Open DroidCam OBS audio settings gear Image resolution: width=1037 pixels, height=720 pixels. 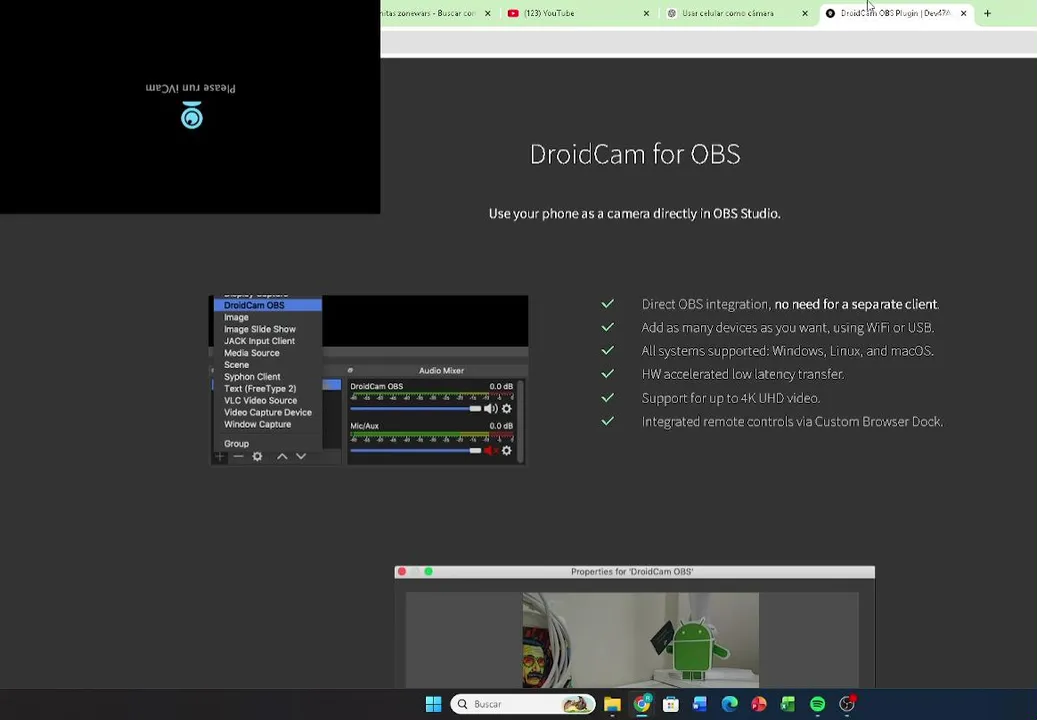[507, 409]
